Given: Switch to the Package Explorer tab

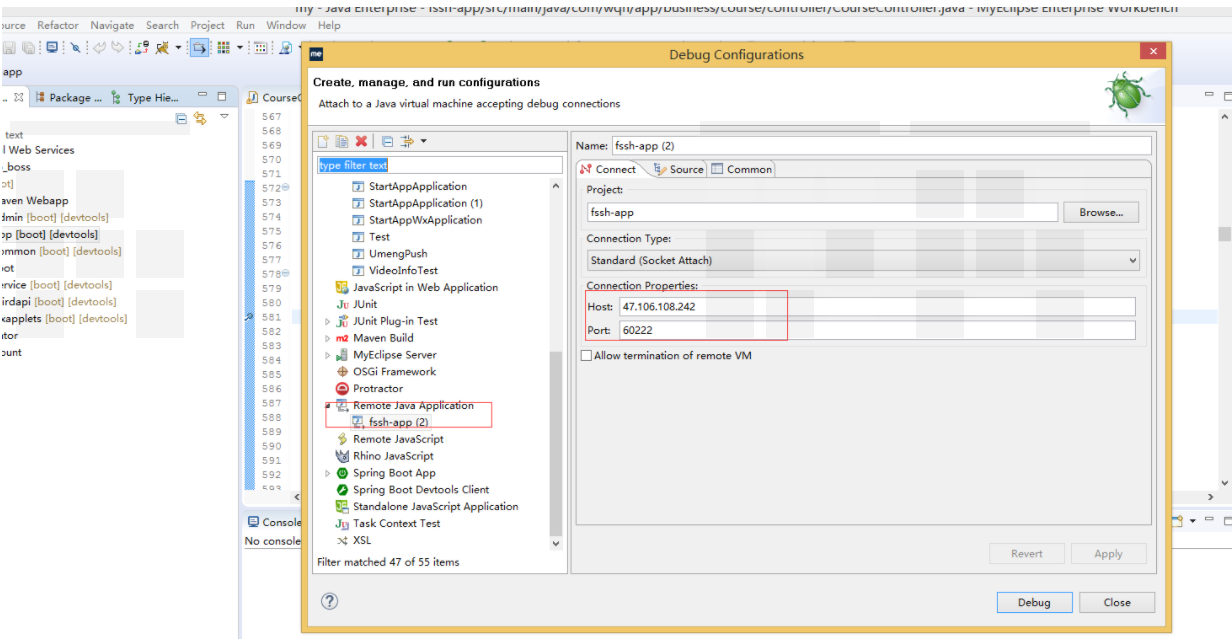Looking at the screenshot, I should coord(69,97).
